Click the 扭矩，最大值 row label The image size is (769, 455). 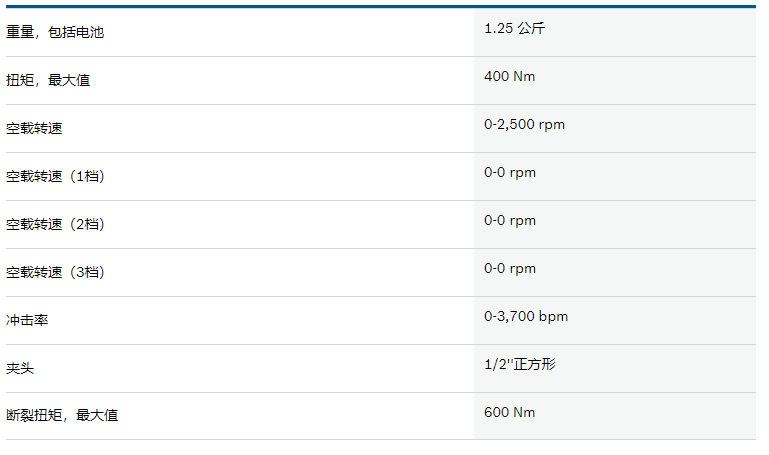click(x=48, y=80)
